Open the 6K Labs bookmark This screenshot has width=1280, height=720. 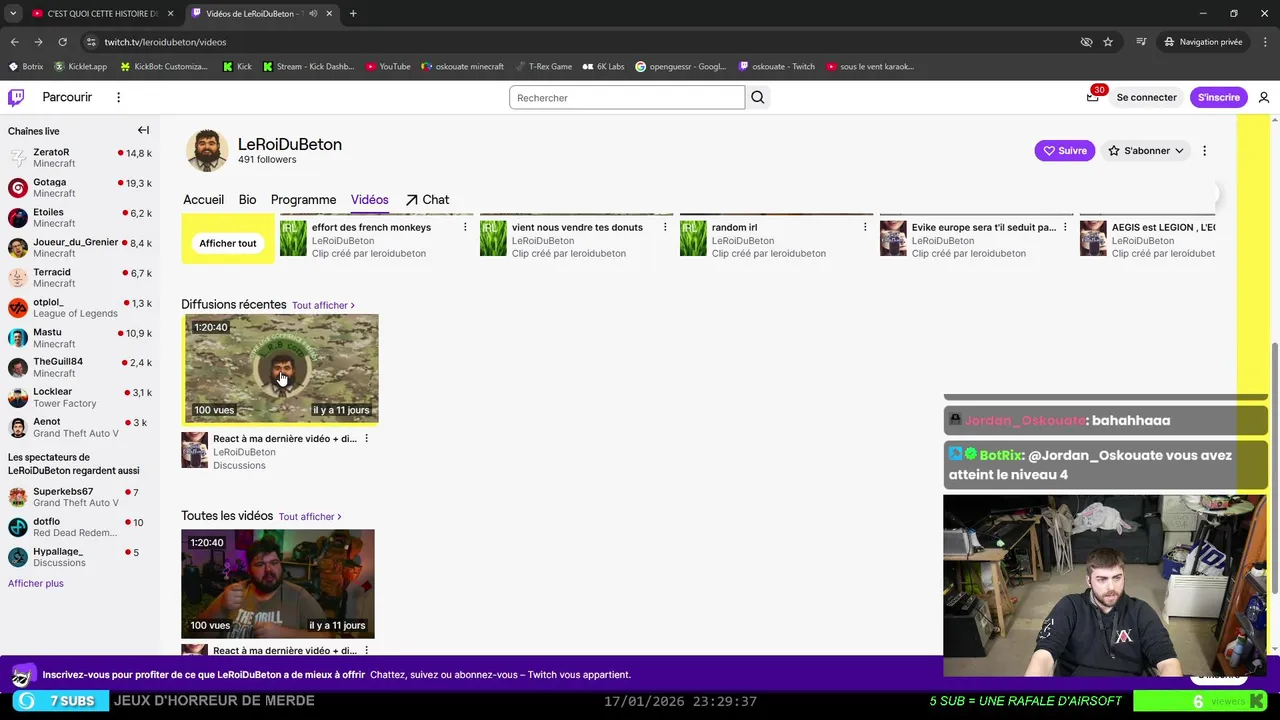pyautogui.click(x=604, y=67)
